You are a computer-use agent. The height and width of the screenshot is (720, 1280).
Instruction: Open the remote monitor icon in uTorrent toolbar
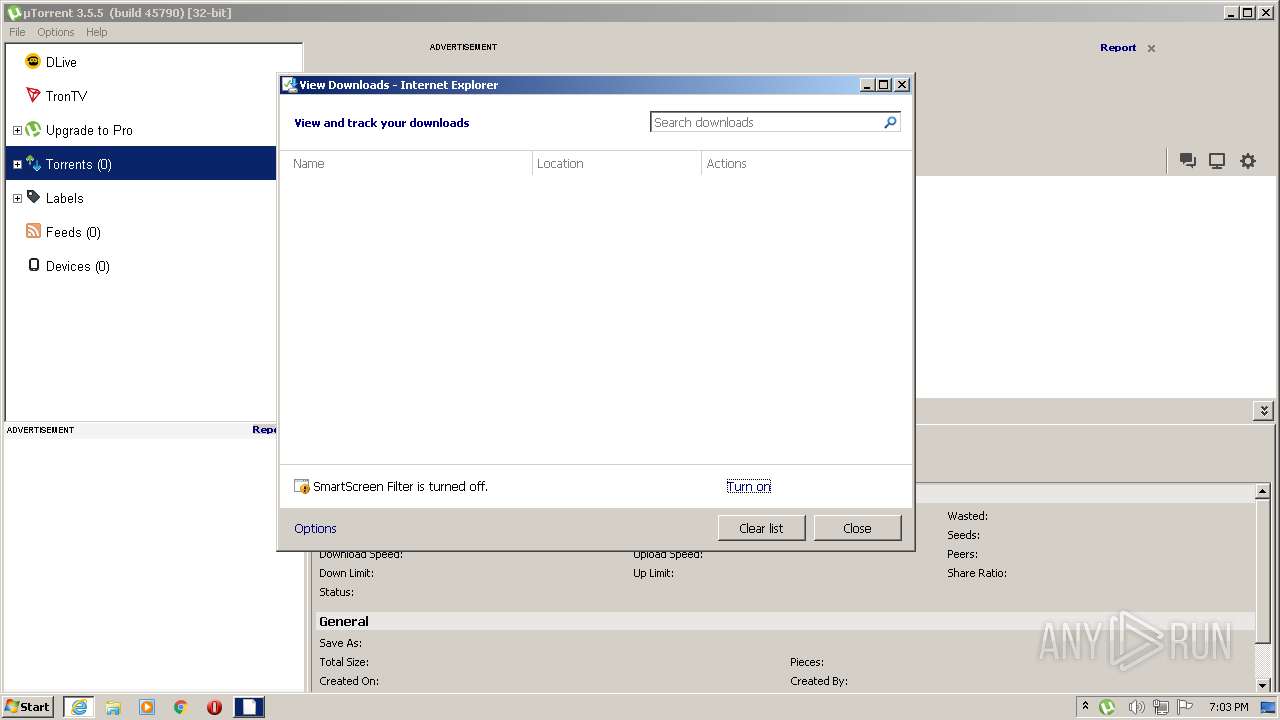click(x=1217, y=161)
